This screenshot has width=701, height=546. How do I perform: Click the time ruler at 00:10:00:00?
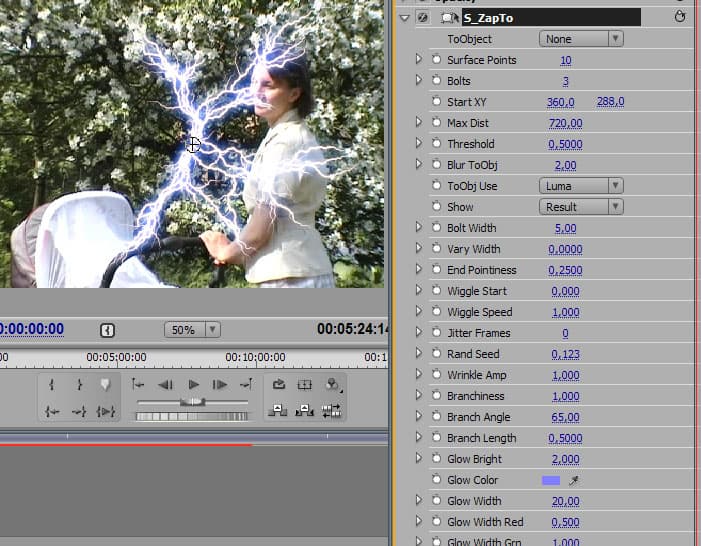click(255, 357)
